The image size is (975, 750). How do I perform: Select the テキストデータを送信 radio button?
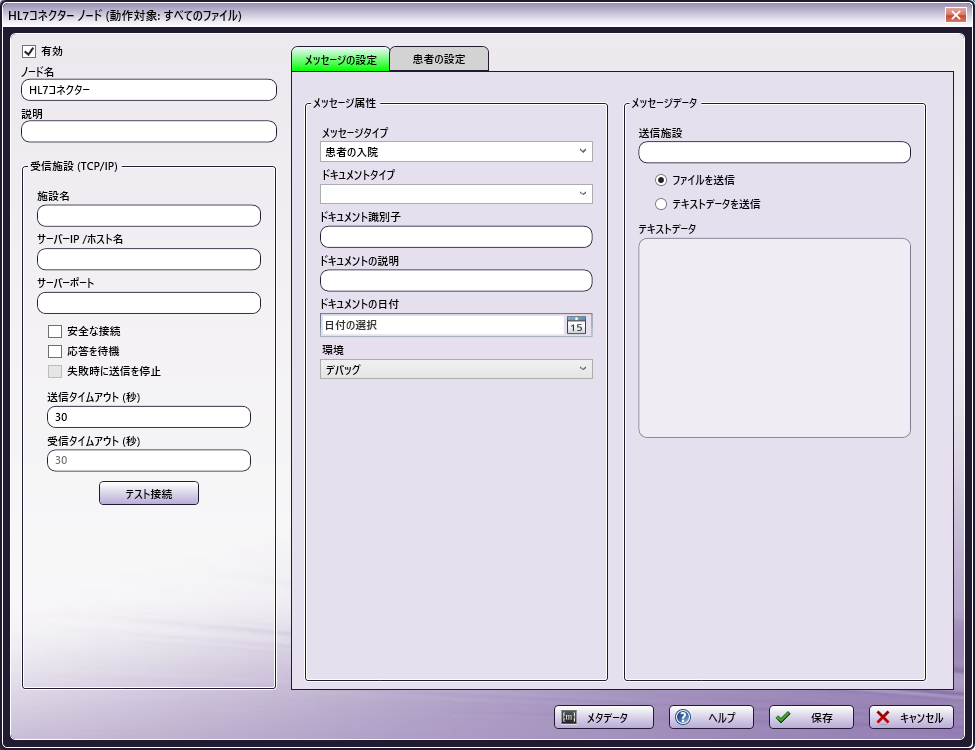pyautogui.click(x=661, y=204)
